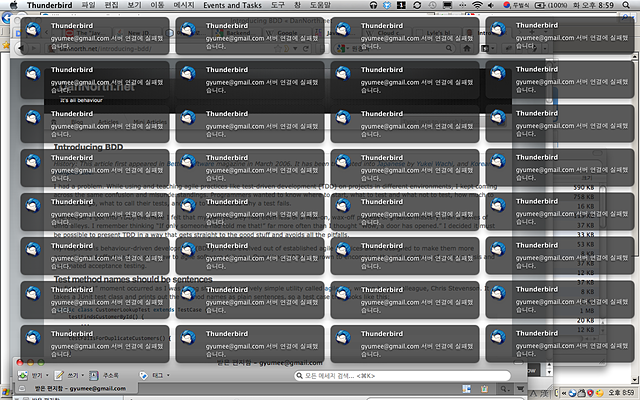Image resolution: width=640 pixels, height=400 pixels.
Task: Select the 390 KB size entry
Action: pos(583,187)
